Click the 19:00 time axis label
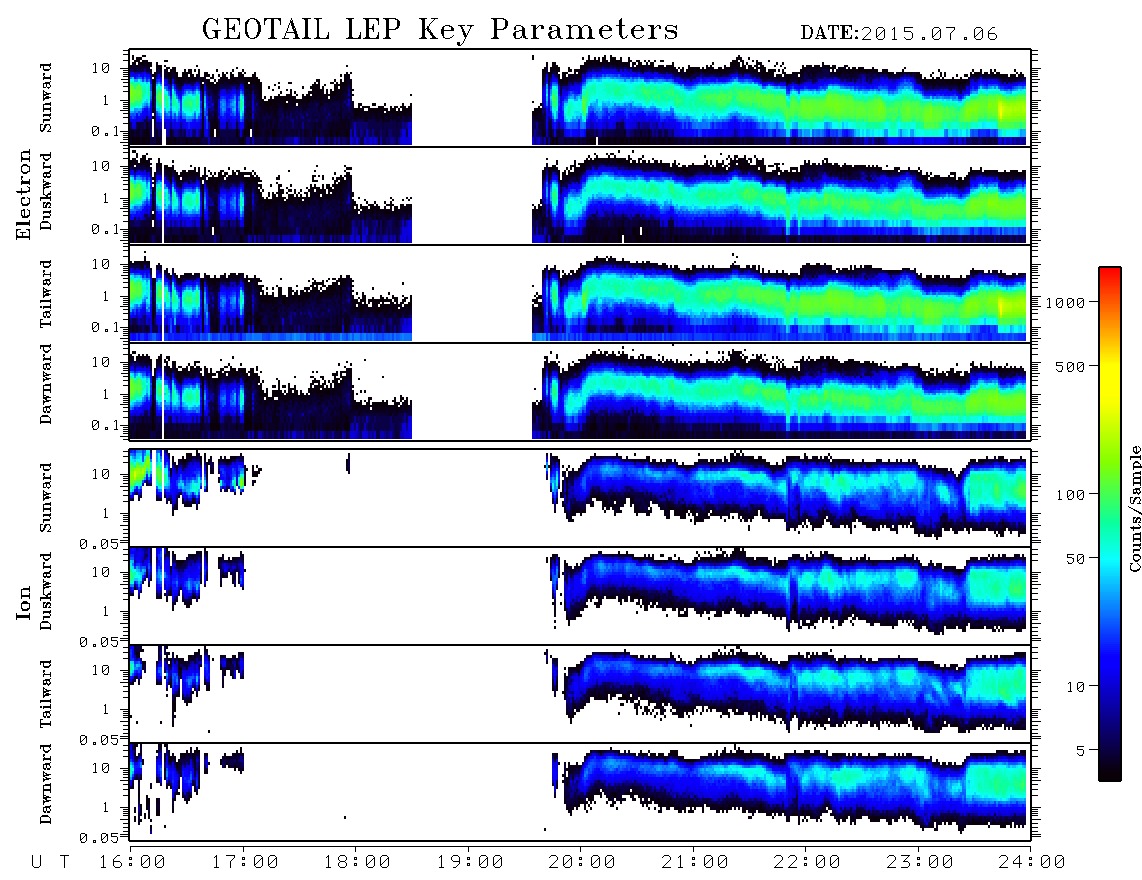This screenshot has width=1142, height=880. point(470,863)
